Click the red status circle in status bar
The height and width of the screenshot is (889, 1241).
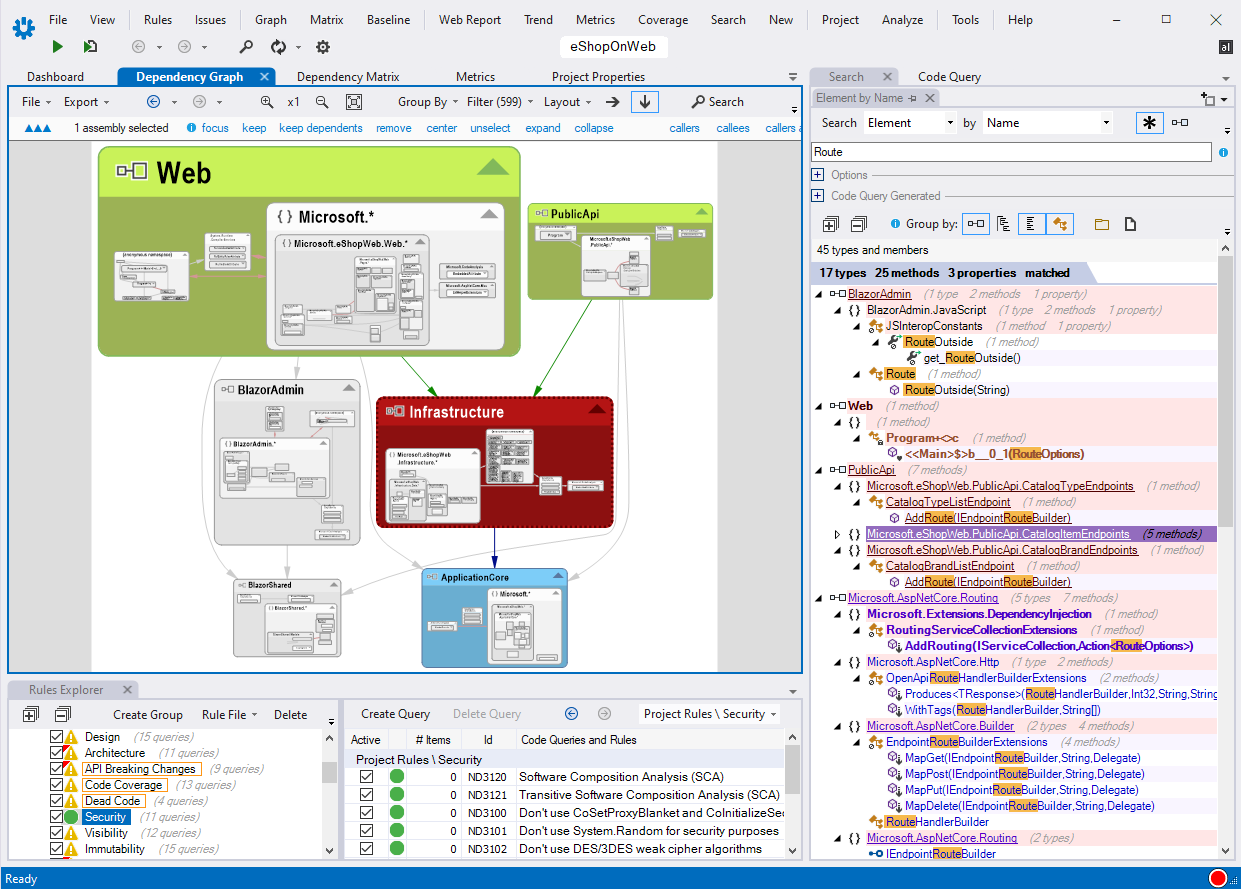pos(1217,878)
